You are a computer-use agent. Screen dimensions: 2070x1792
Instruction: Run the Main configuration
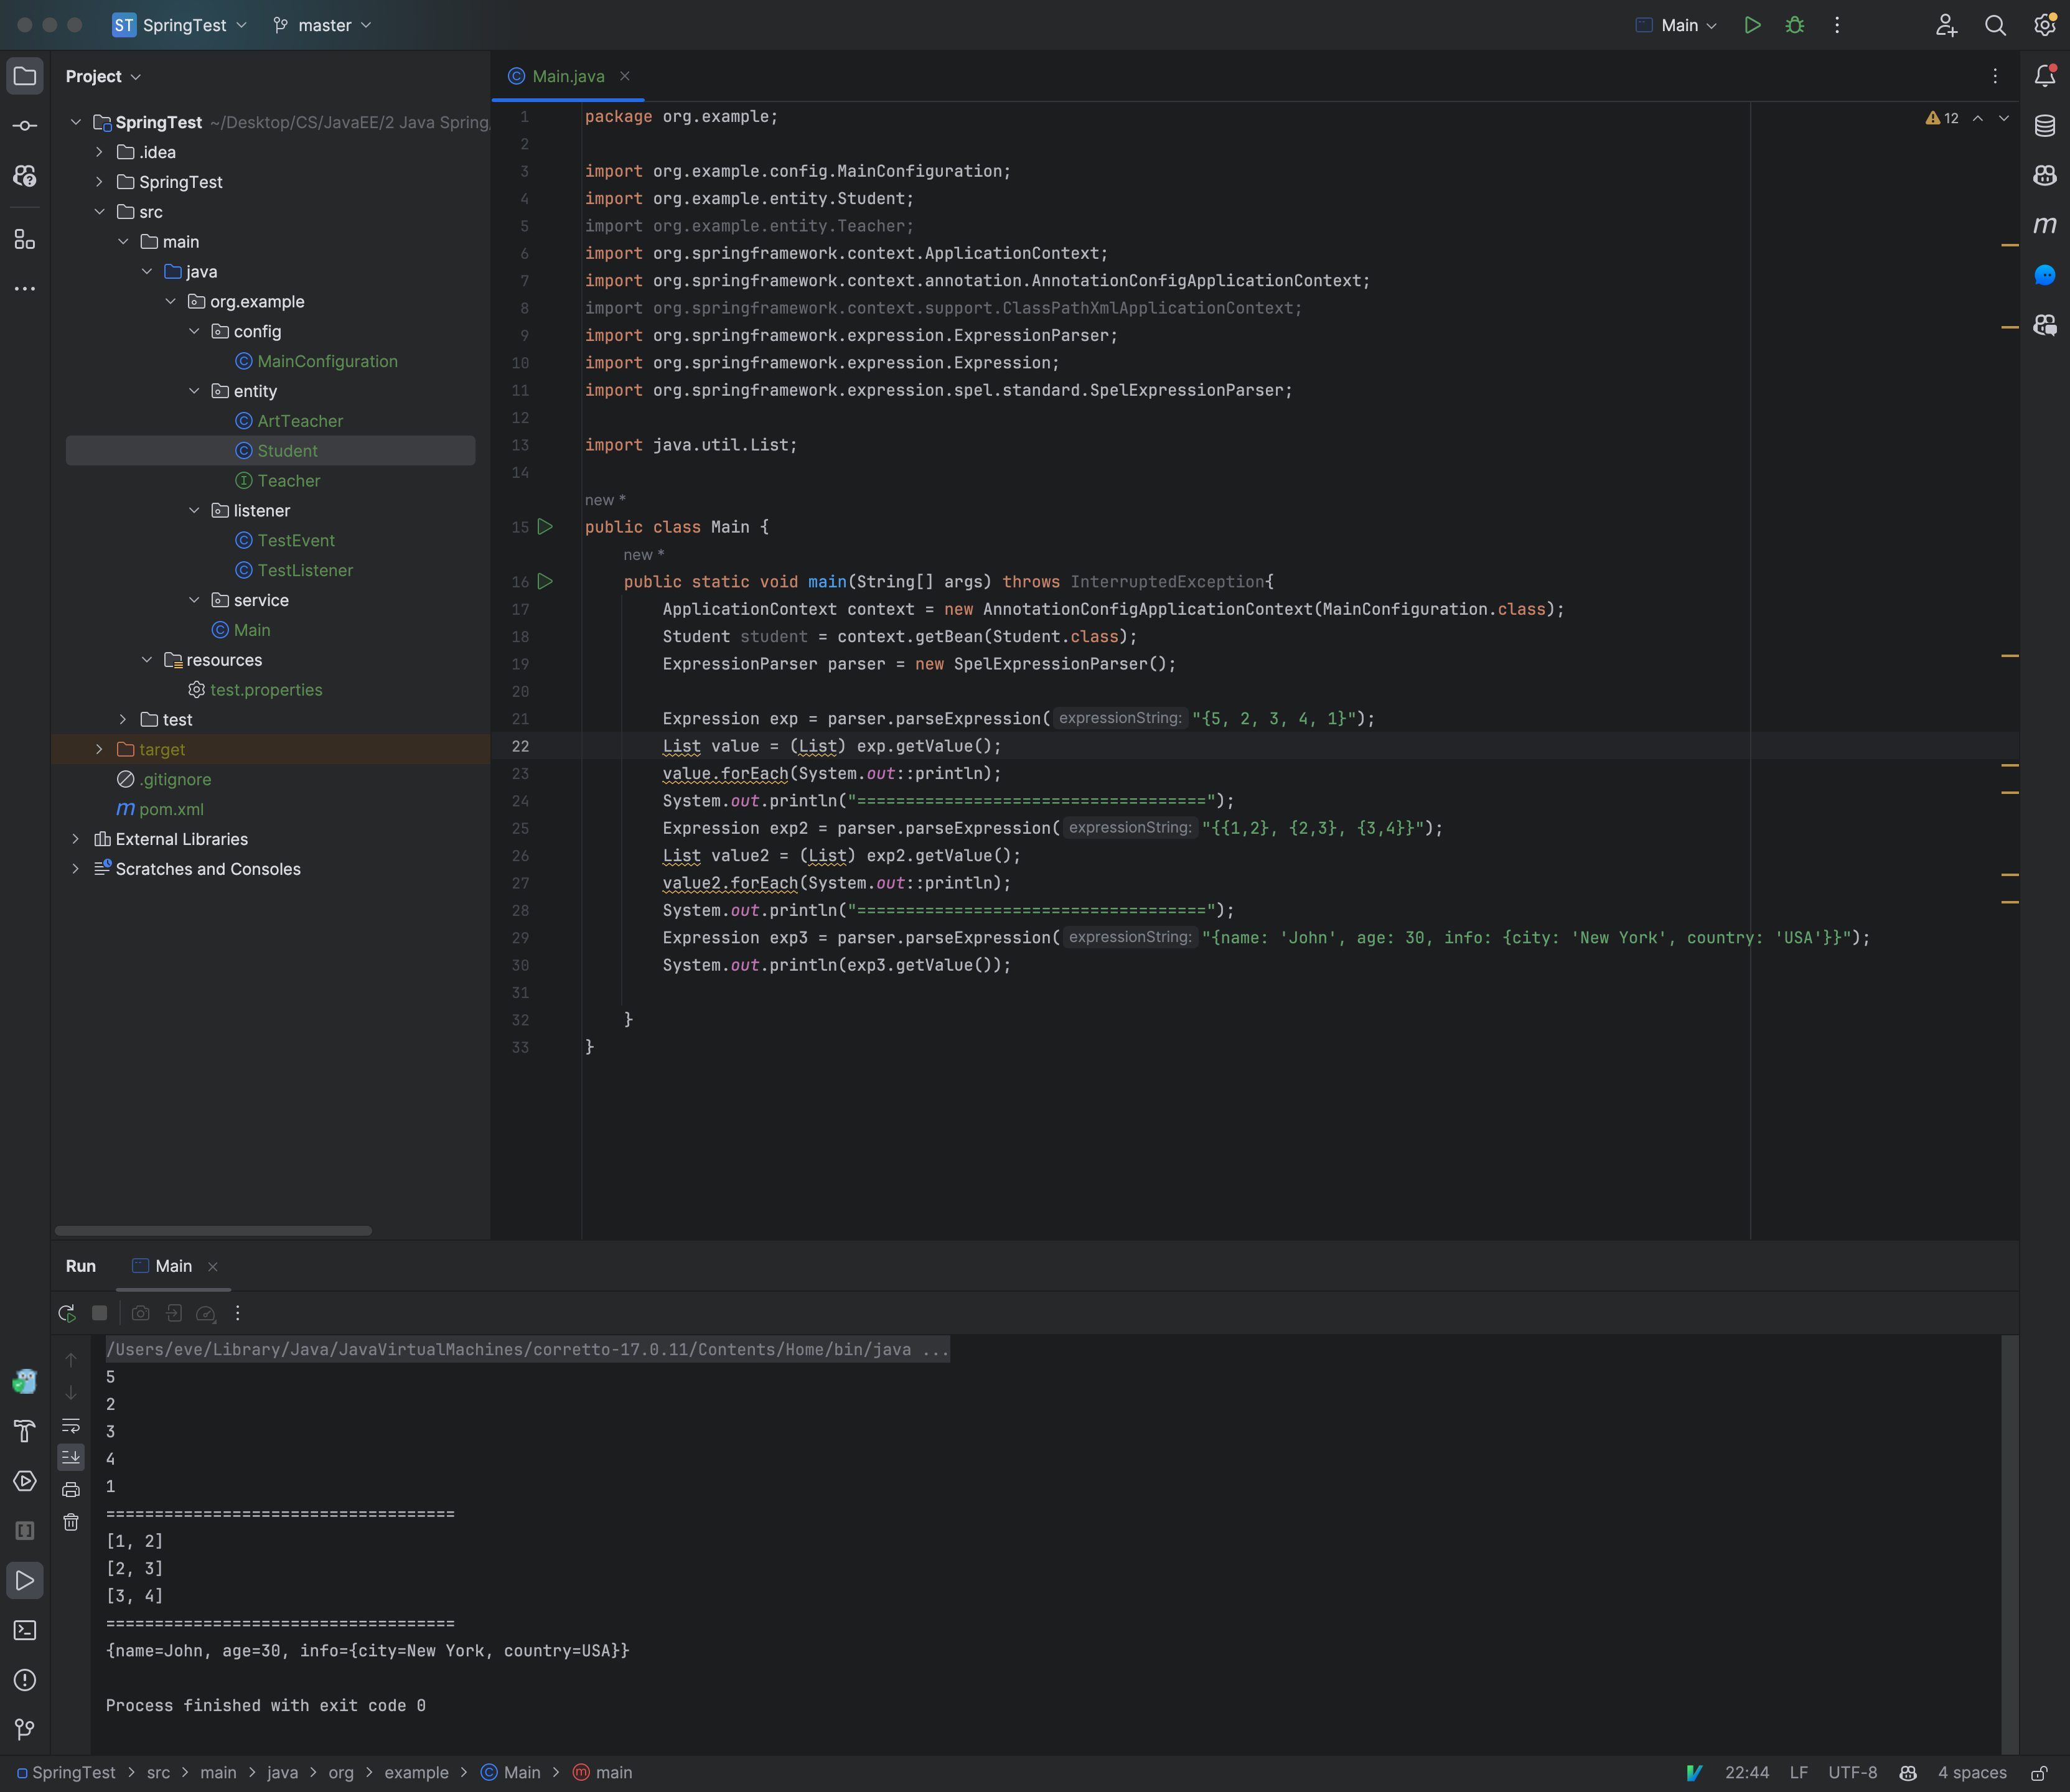[x=1752, y=25]
